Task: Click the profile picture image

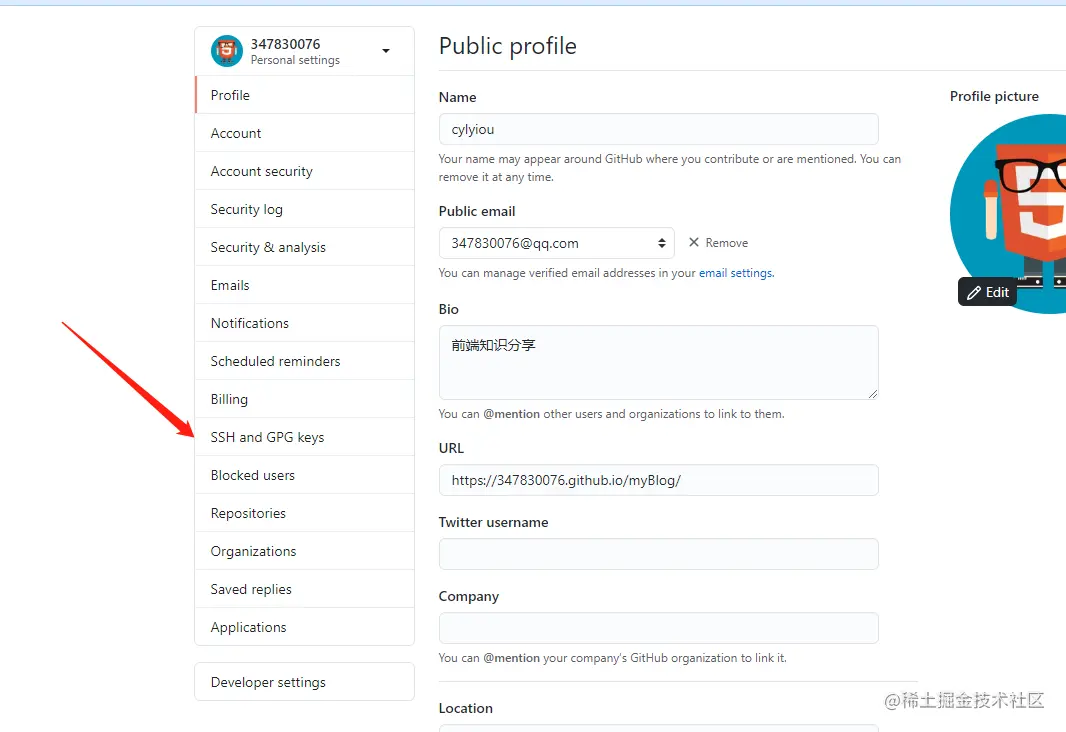Action: (1008, 214)
